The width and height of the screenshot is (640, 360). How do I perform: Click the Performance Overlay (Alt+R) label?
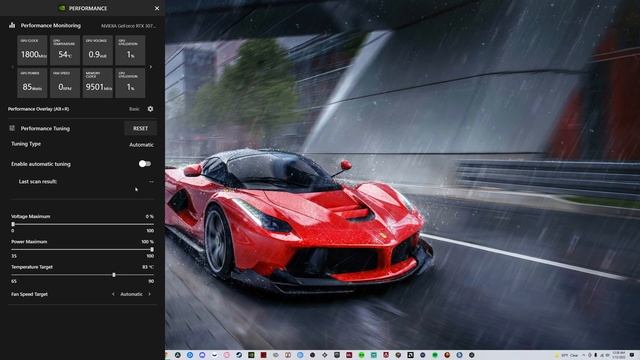click(38, 109)
